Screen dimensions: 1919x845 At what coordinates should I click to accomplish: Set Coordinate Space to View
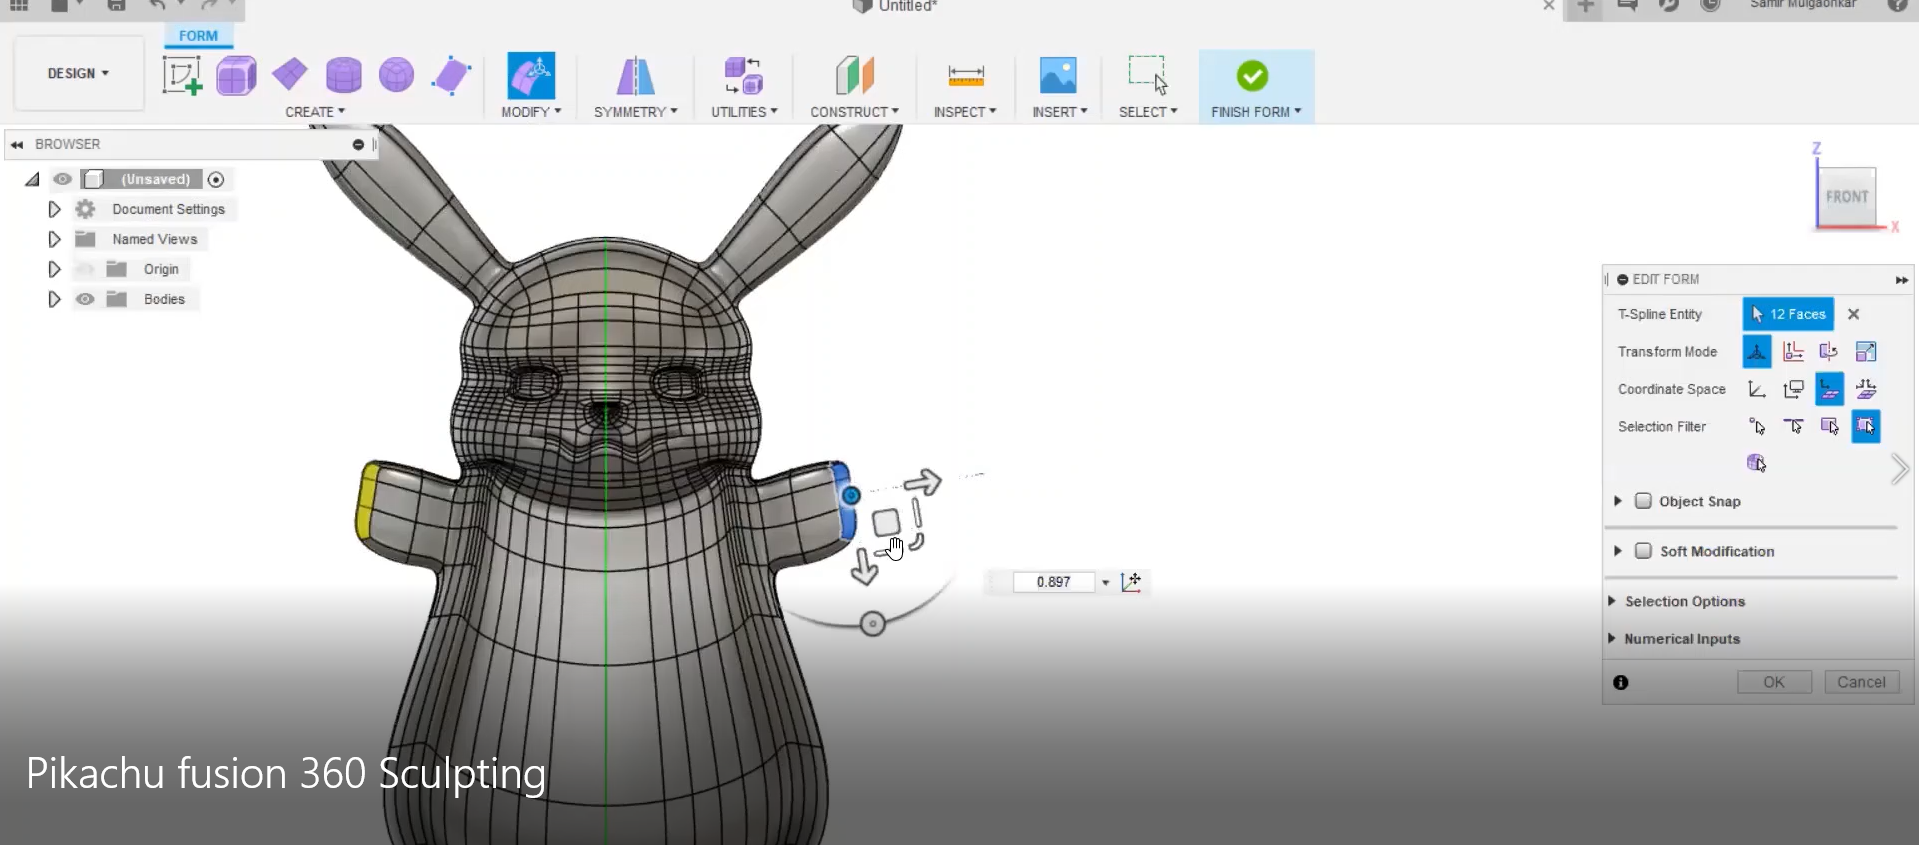(1793, 389)
